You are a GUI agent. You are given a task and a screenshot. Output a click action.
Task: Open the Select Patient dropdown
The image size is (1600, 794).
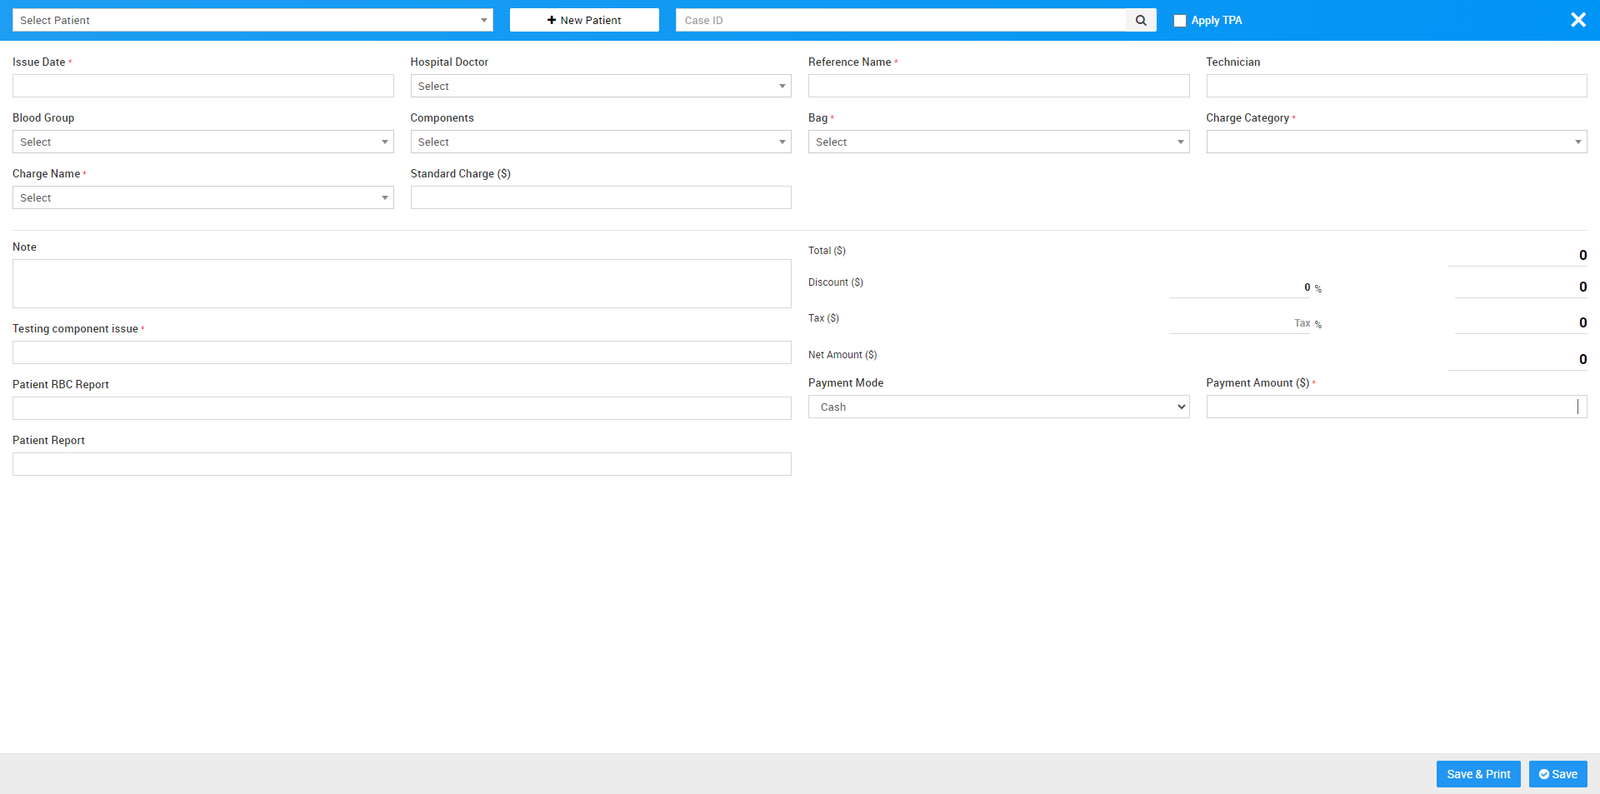point(252,20)
